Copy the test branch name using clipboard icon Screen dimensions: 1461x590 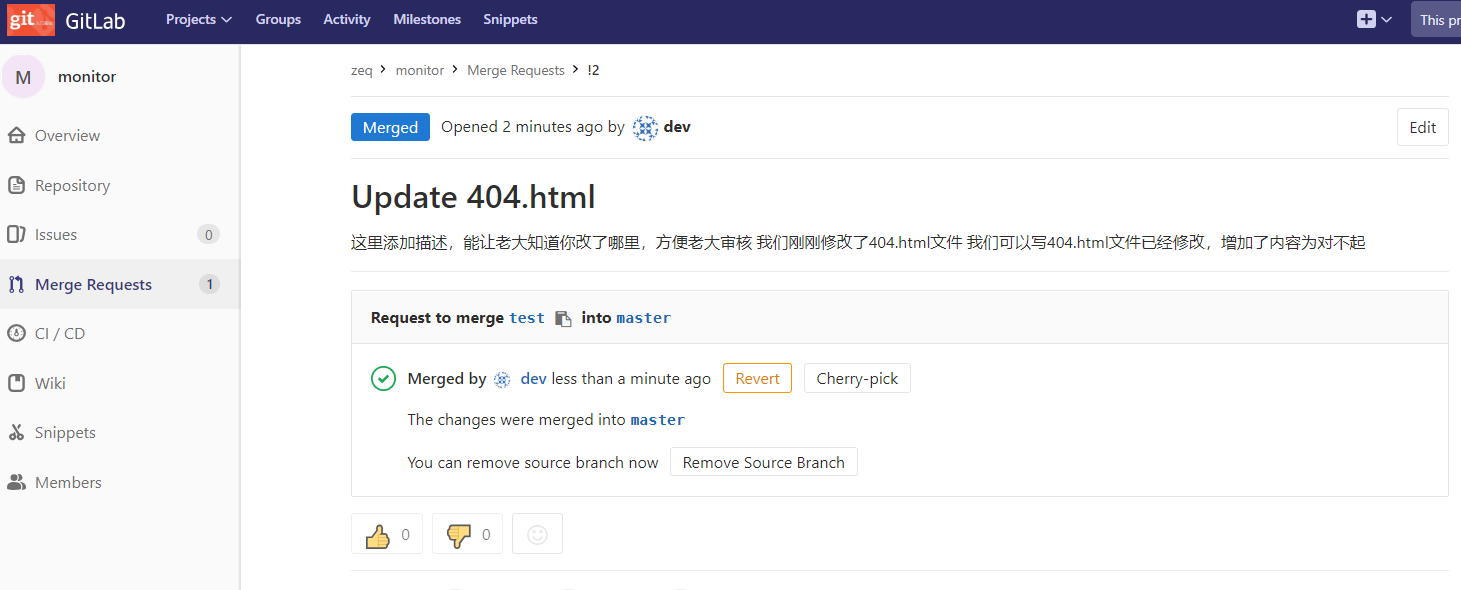point(562,317)
